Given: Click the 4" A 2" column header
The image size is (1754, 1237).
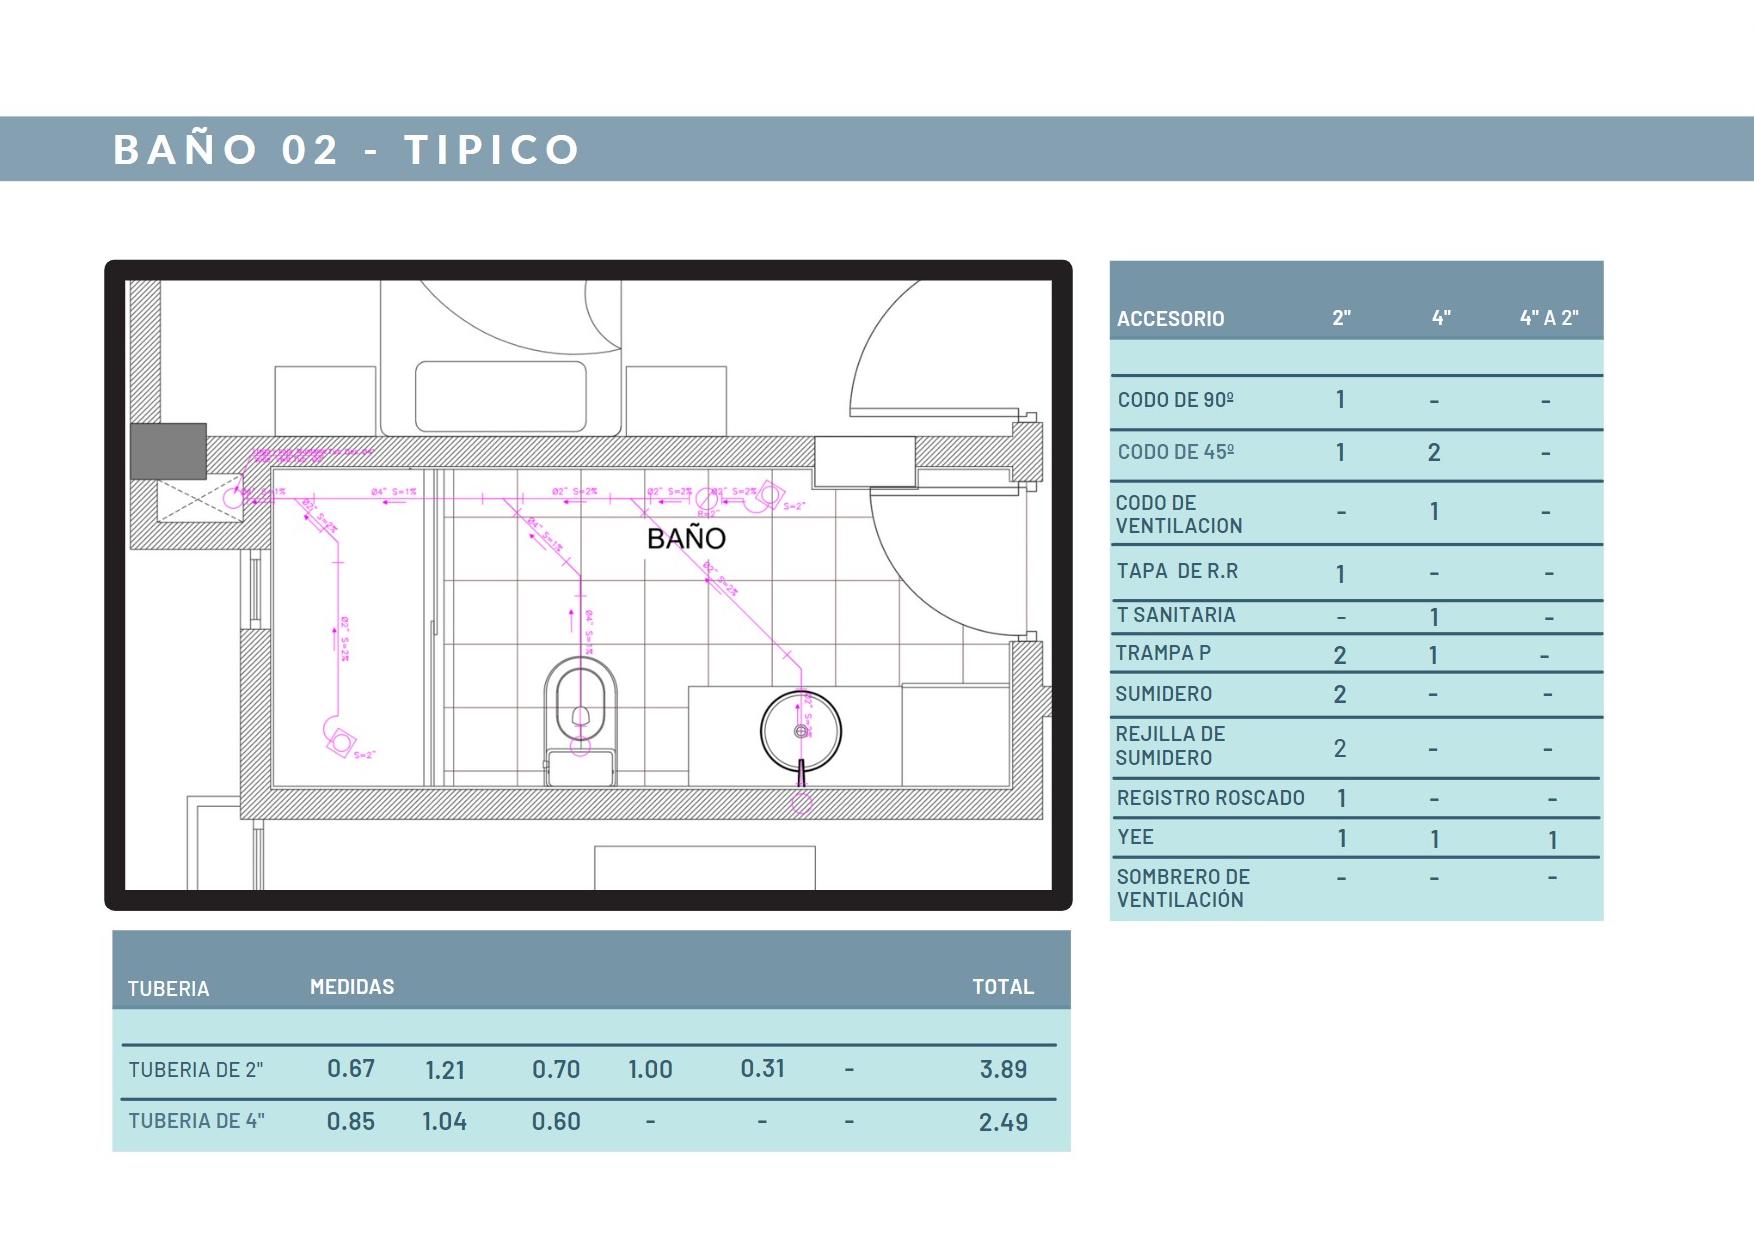Looking at the screenshot, I should point(1549,318).
